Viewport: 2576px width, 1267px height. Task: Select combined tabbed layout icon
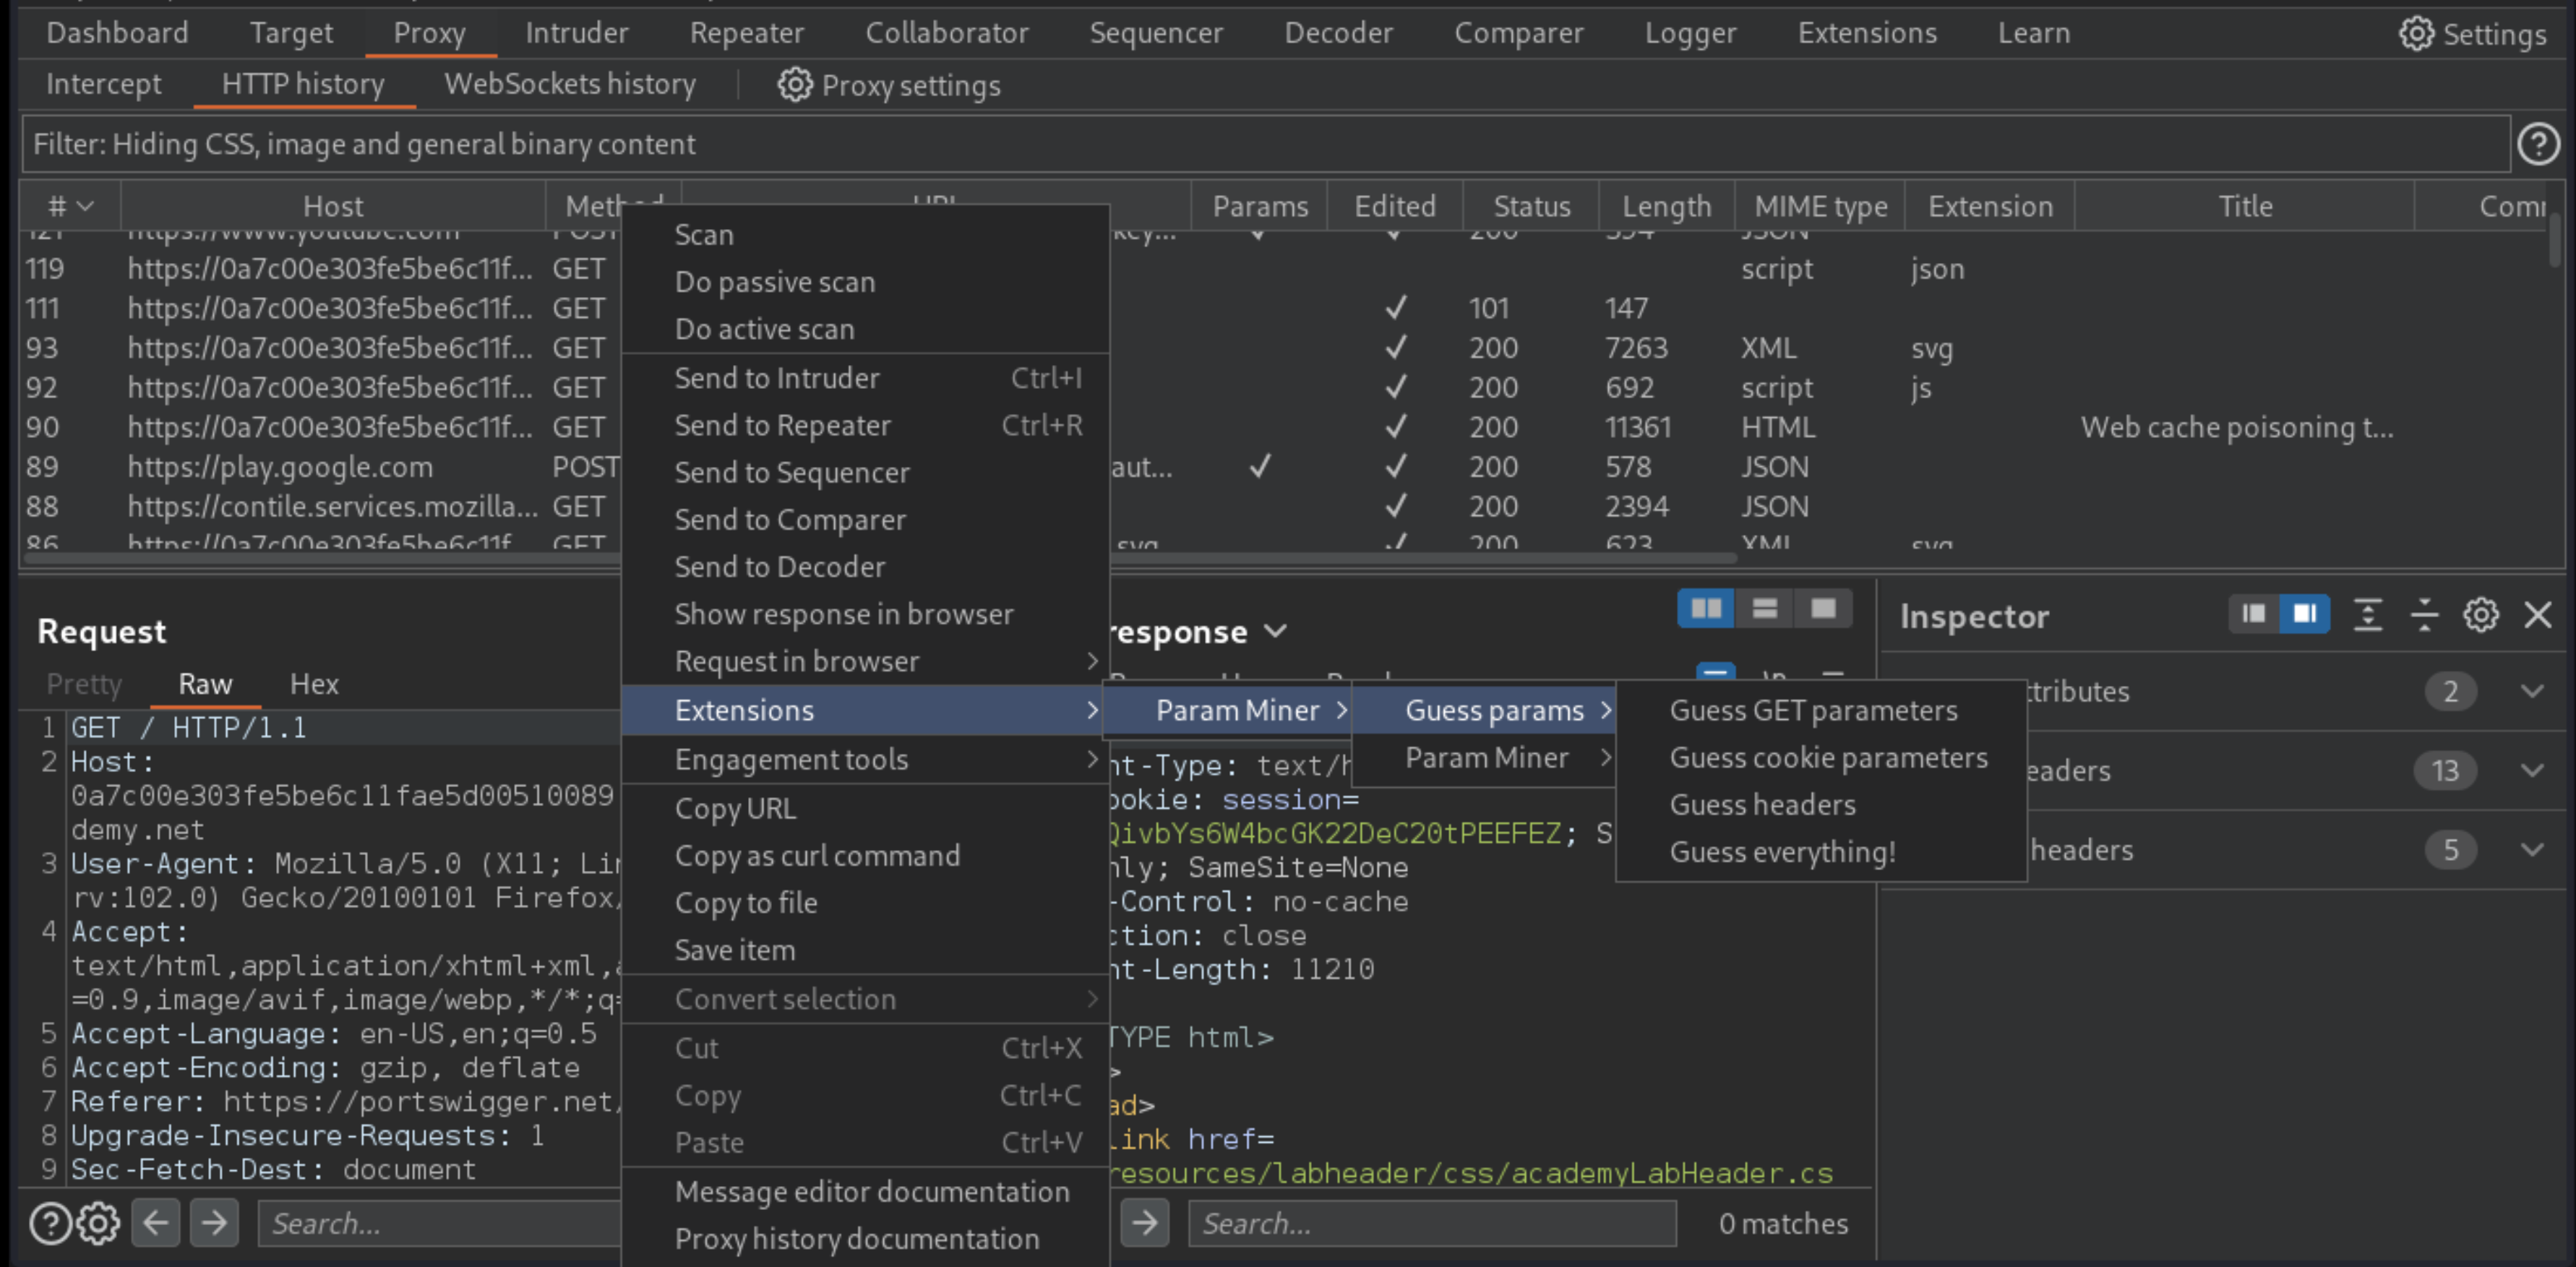tap(1823, 609)
